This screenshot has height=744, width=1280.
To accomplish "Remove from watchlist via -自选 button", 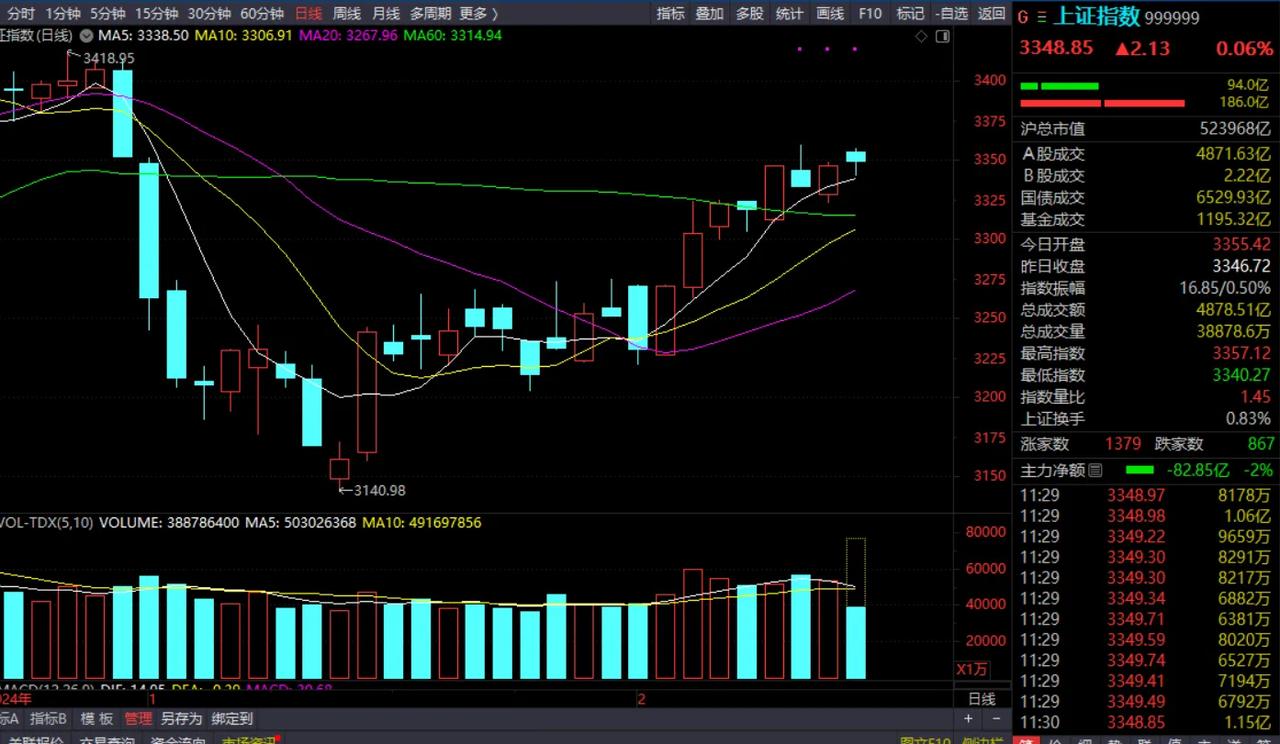I will pos(951,13).
